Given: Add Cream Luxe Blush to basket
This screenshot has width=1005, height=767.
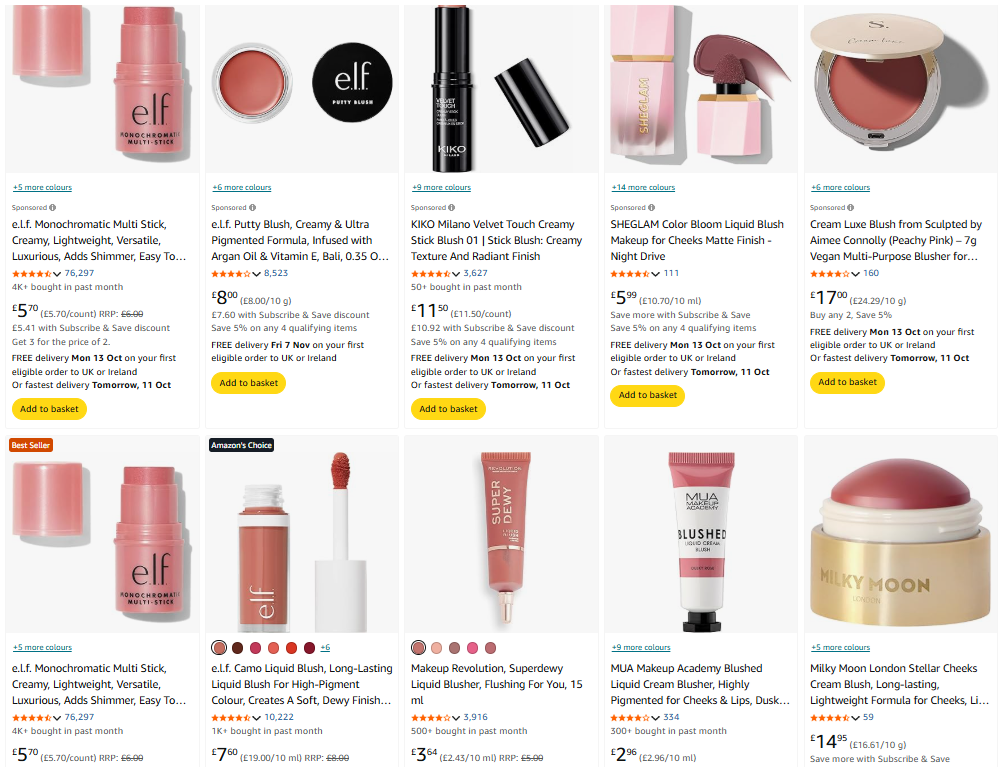Looking at the screenshot, I should tap(847, 383).
